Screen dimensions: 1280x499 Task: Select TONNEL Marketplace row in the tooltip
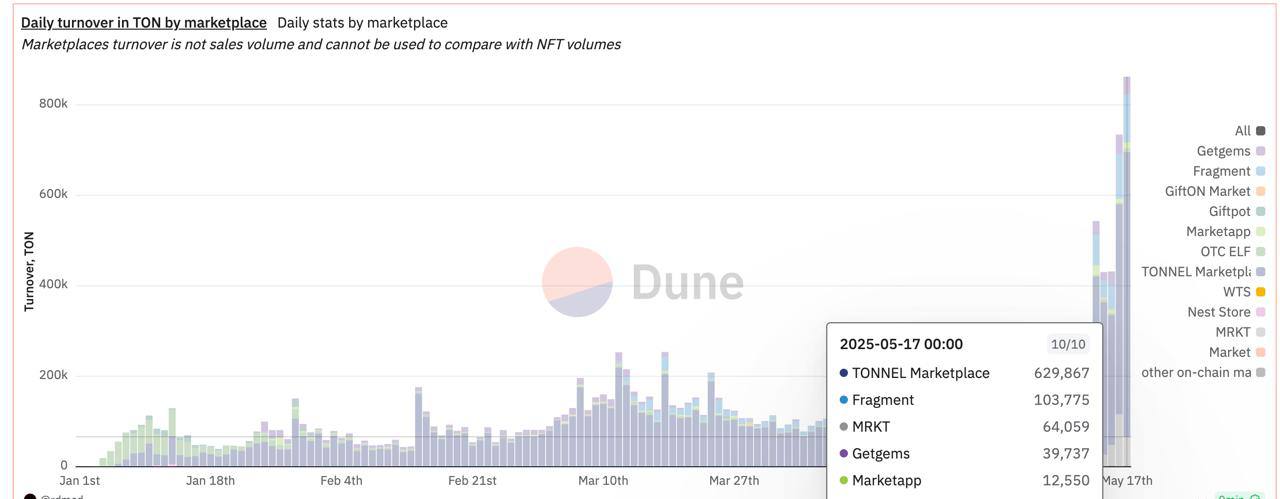(x=964, y=373)
